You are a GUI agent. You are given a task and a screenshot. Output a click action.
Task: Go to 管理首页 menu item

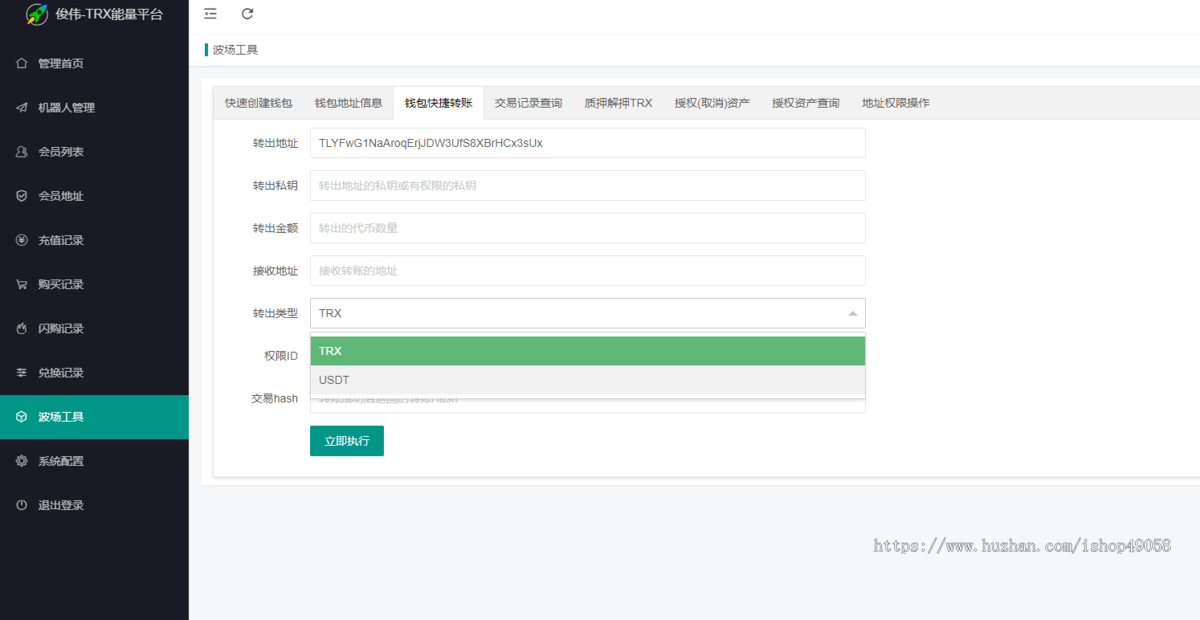[94, 63]
